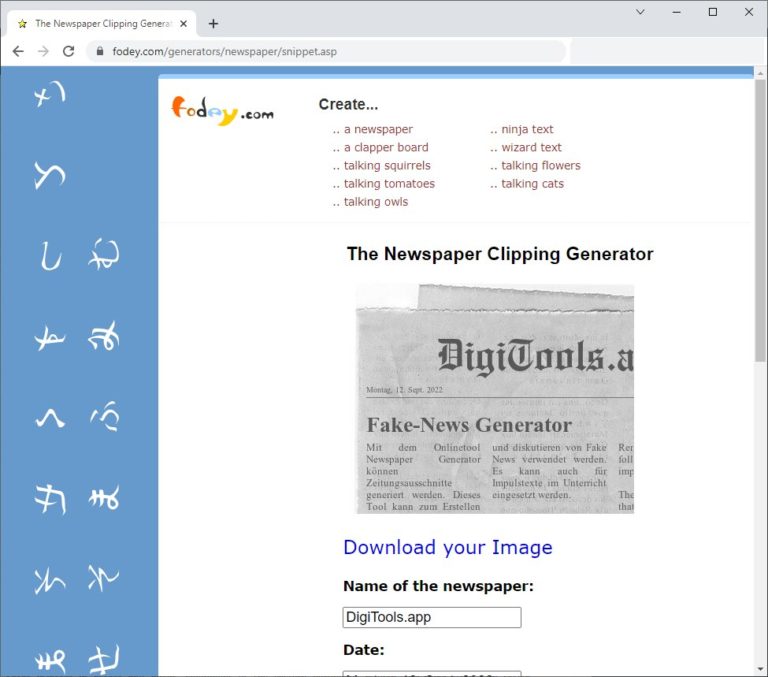Open the 'talking tomatoes' link

[389, 184]
